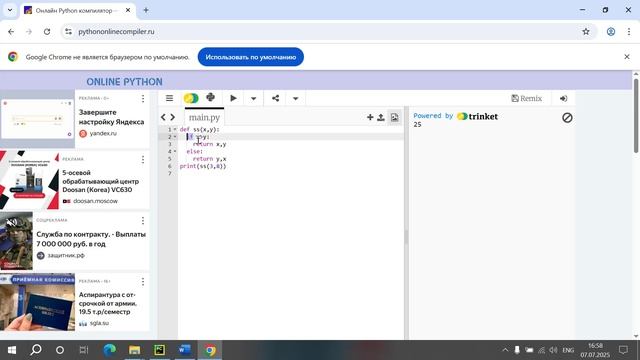Viewport: 640px width, 360px height.
Task: Expand the share options dropdown arrow
Action: pyautogui.click(x=296, y=99)
